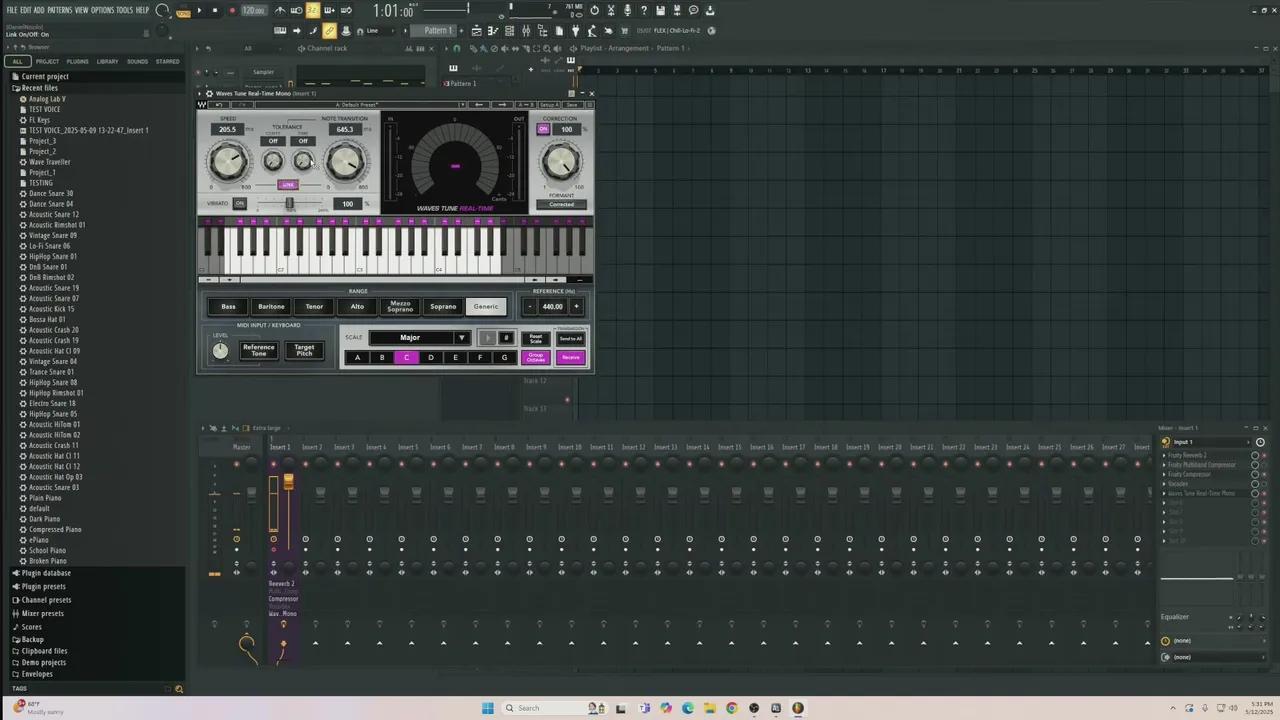This screenshot has height=720, width=1280.
Task: Click the Target Pitch button
Action: [x=304, y=351]
